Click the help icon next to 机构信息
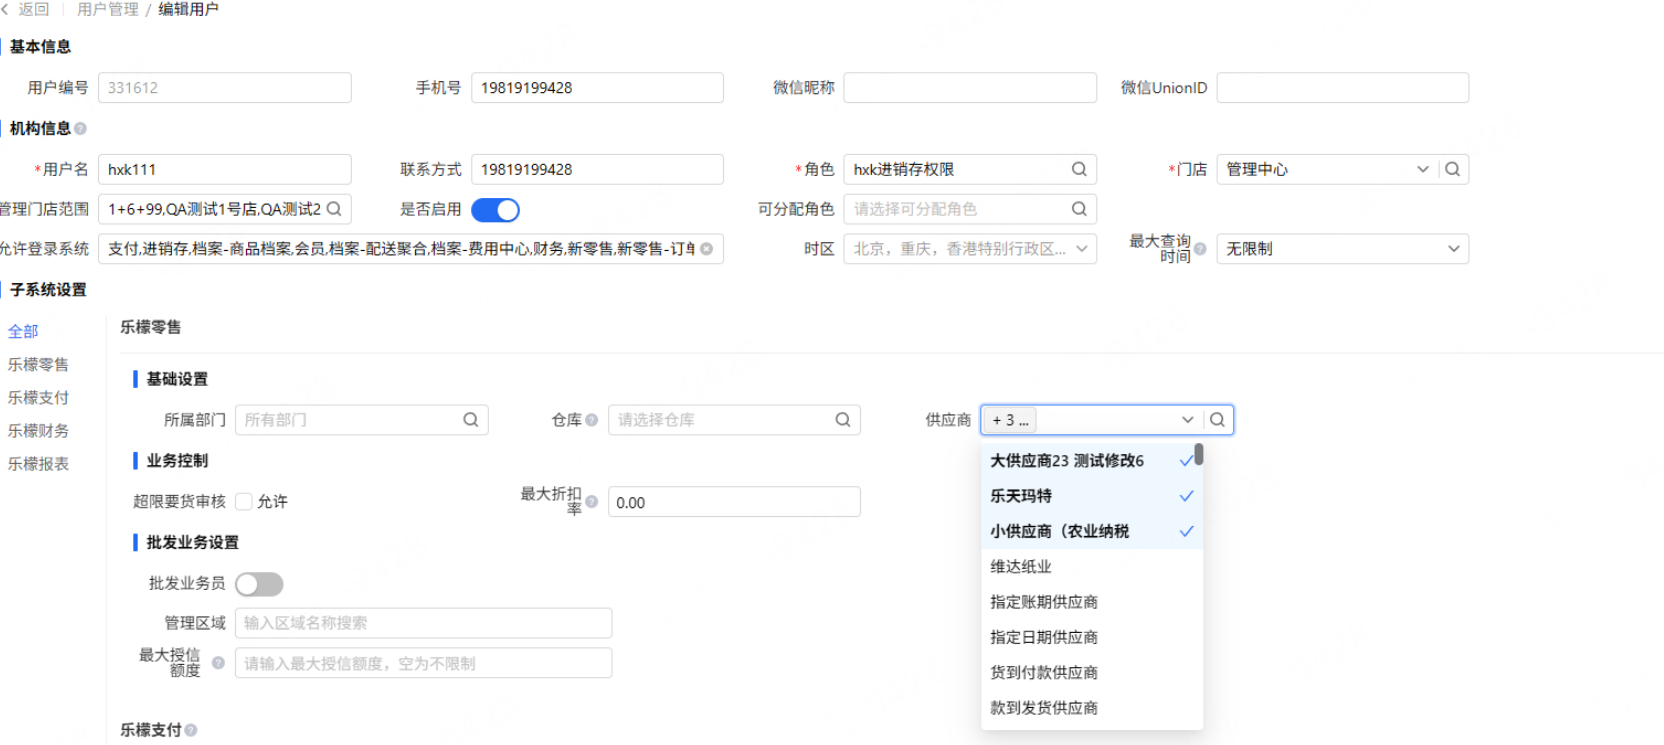The image size is (1664, 745). (80, 129)
